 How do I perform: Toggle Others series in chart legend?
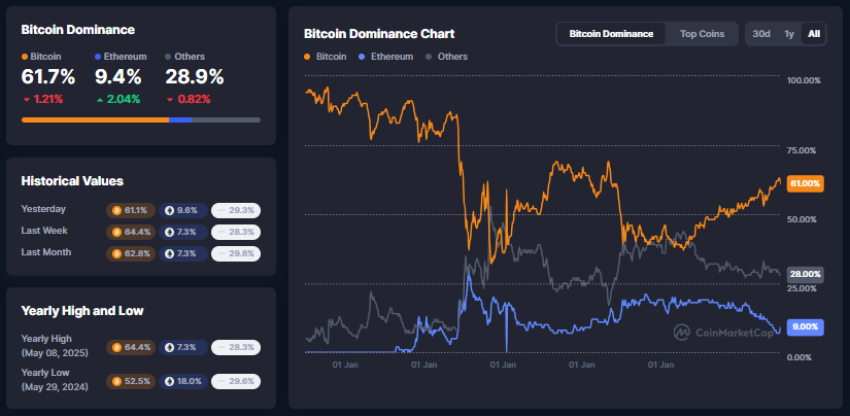(446, 57)
